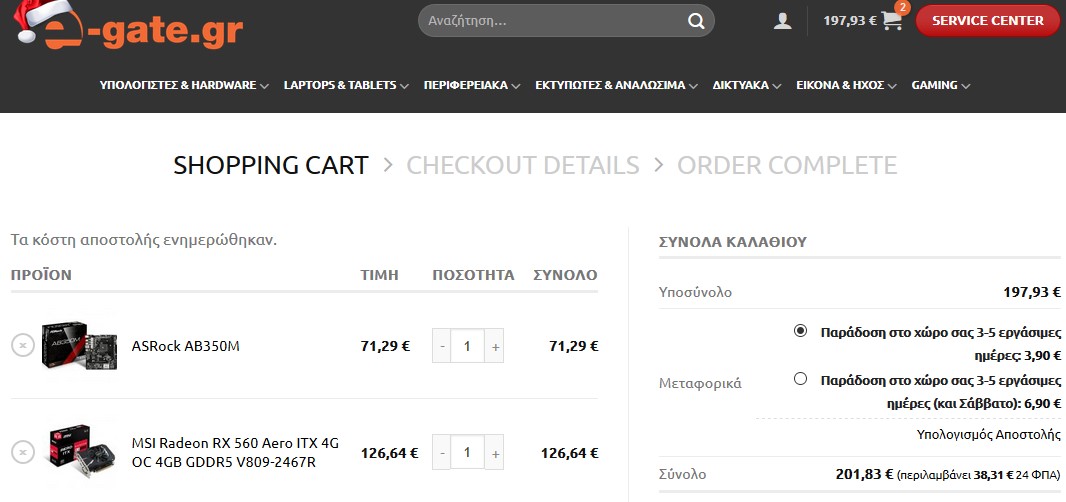This screenshot has height=502, width=1066.
Task: Click the 197,93 € cart total in header
Action: (x=850, y=21)
